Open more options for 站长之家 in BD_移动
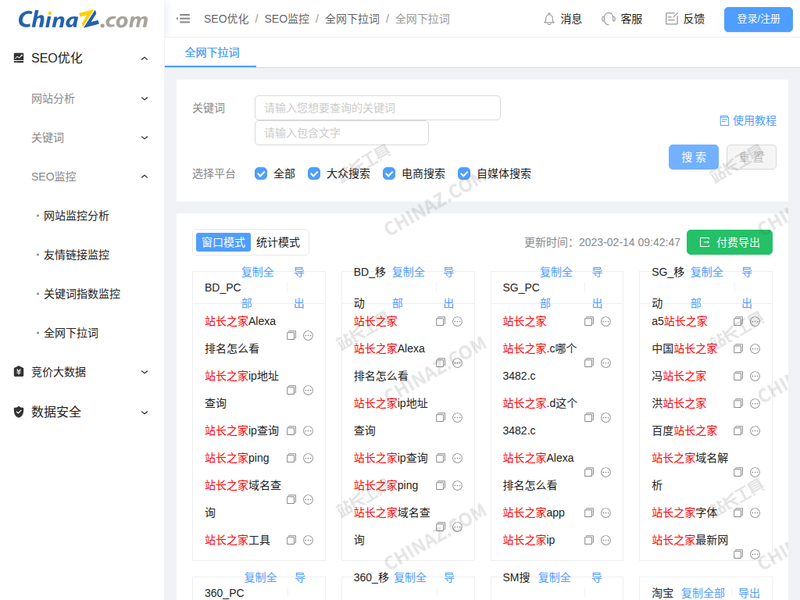 (458, 321)
